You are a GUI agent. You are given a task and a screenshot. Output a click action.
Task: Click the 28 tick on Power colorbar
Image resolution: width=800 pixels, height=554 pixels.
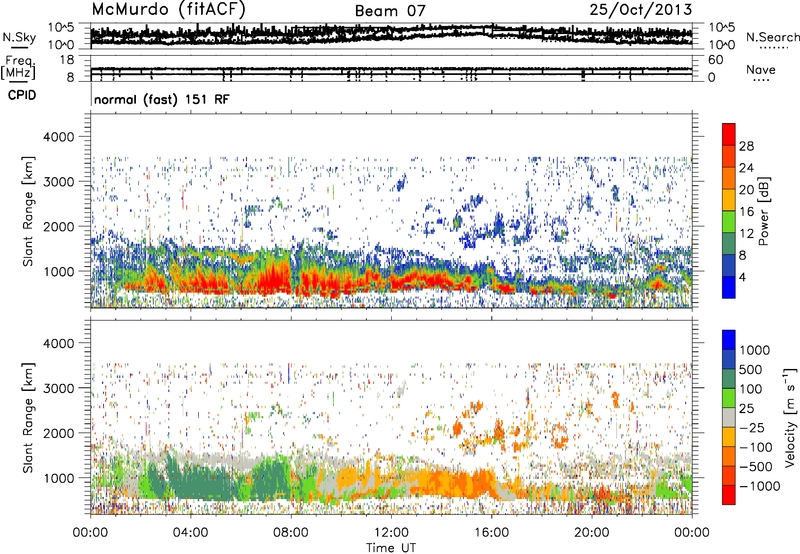click(x=746, y=146)
